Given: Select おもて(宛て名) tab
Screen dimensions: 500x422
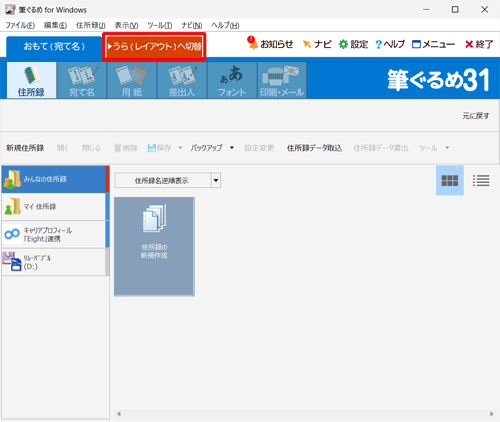Looking at the screenshot, I should coord(54,47).
